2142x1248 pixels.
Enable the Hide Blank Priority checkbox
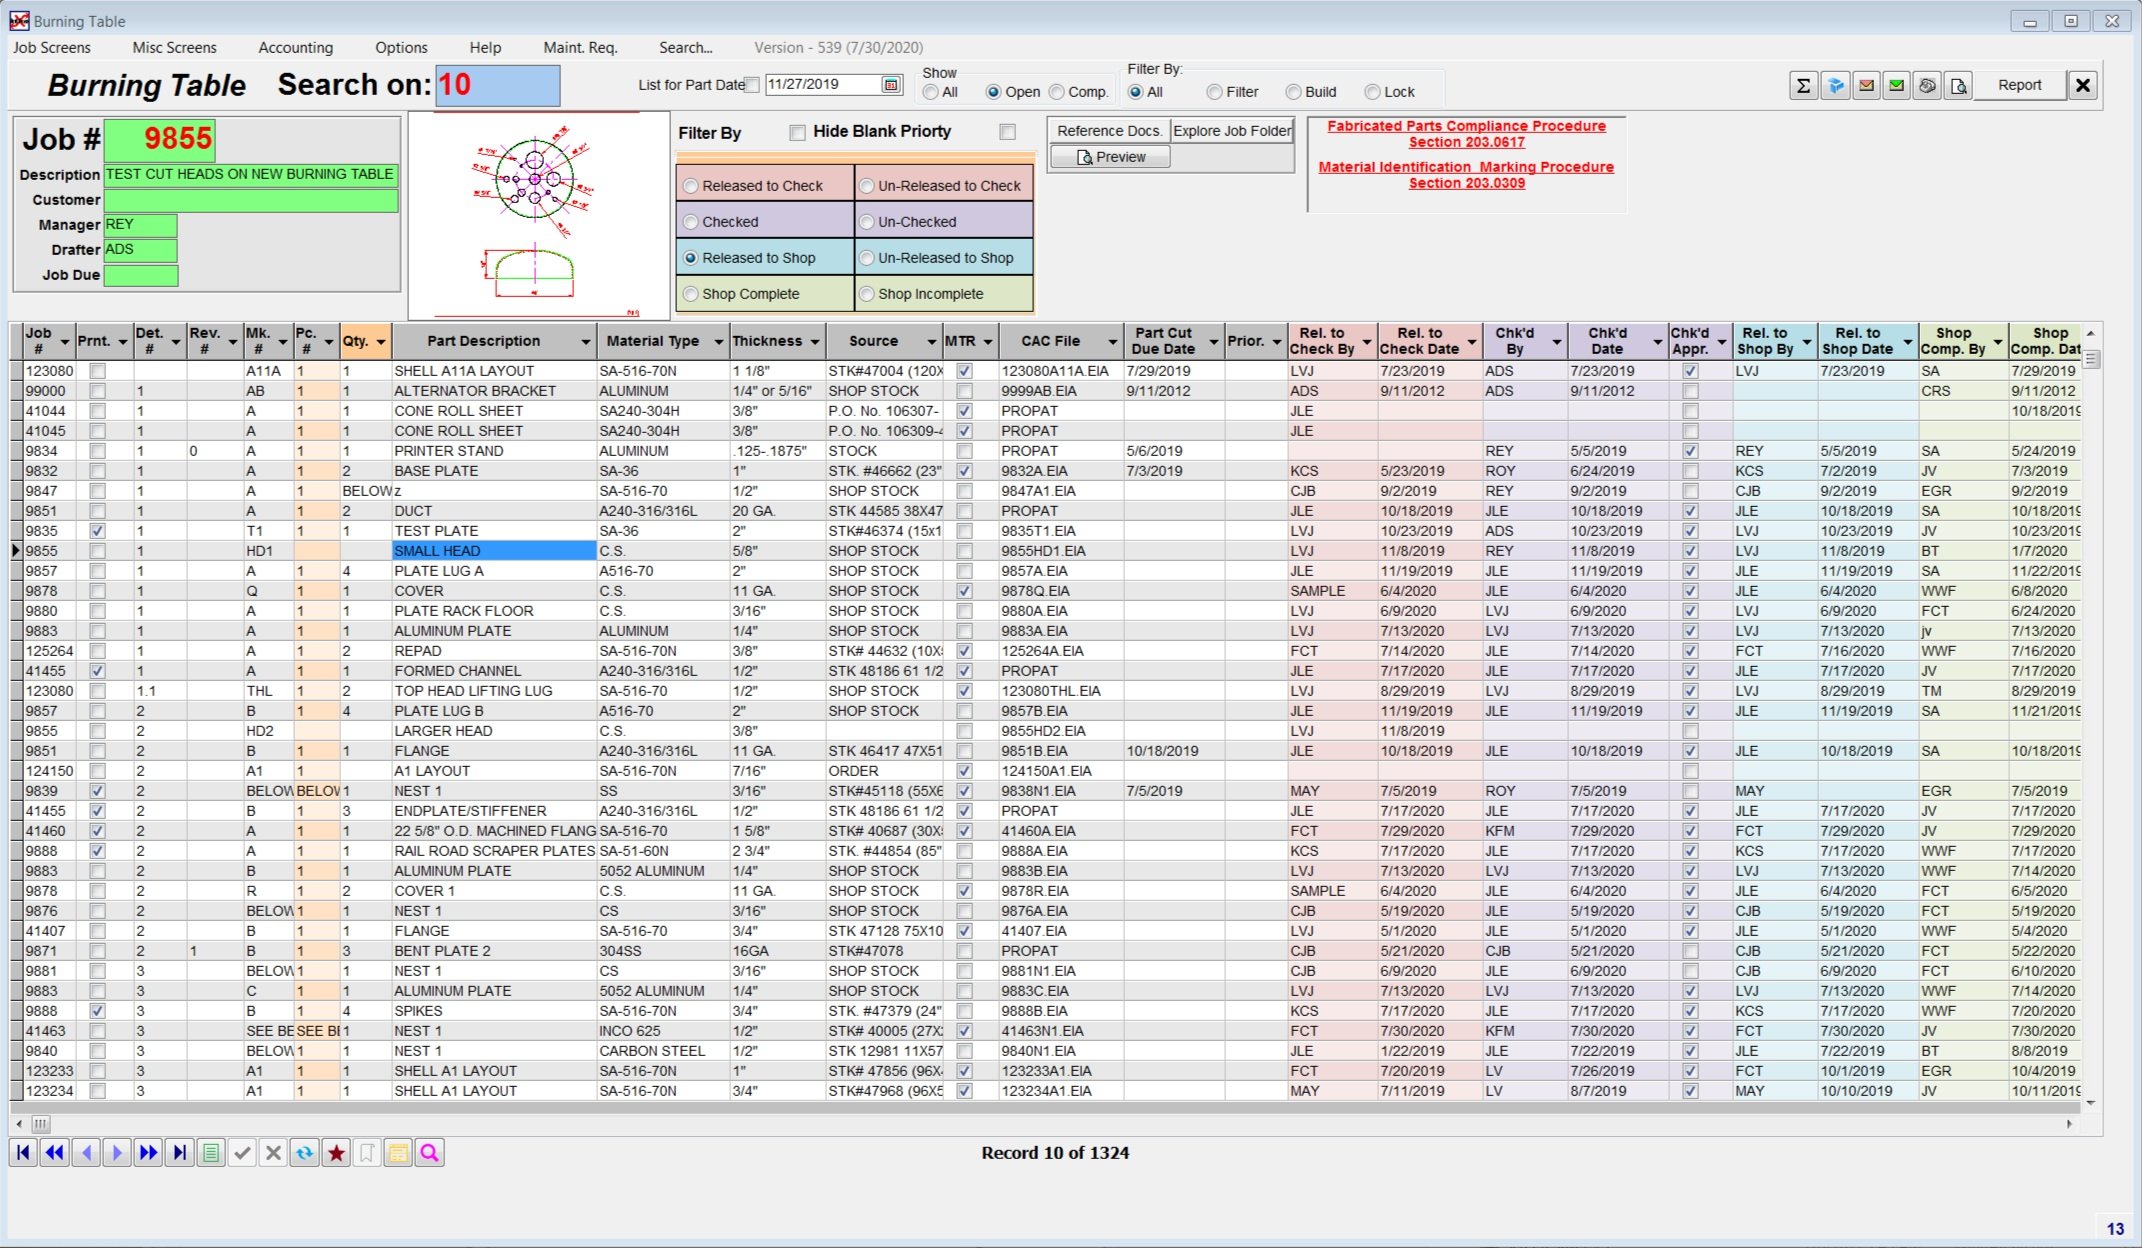click(797, 131)
